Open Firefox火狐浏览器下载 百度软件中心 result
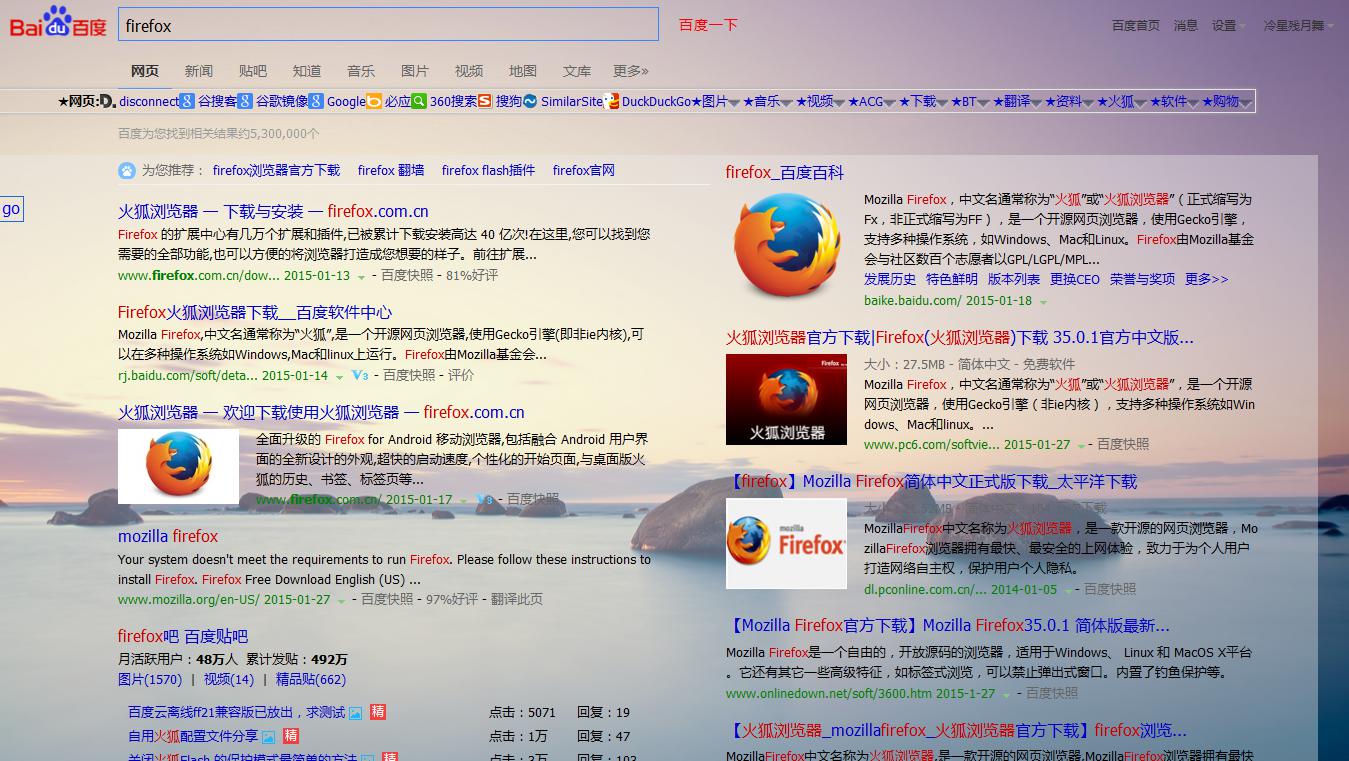This screenshot has height=761, width=1349. (x=255, y=313)
